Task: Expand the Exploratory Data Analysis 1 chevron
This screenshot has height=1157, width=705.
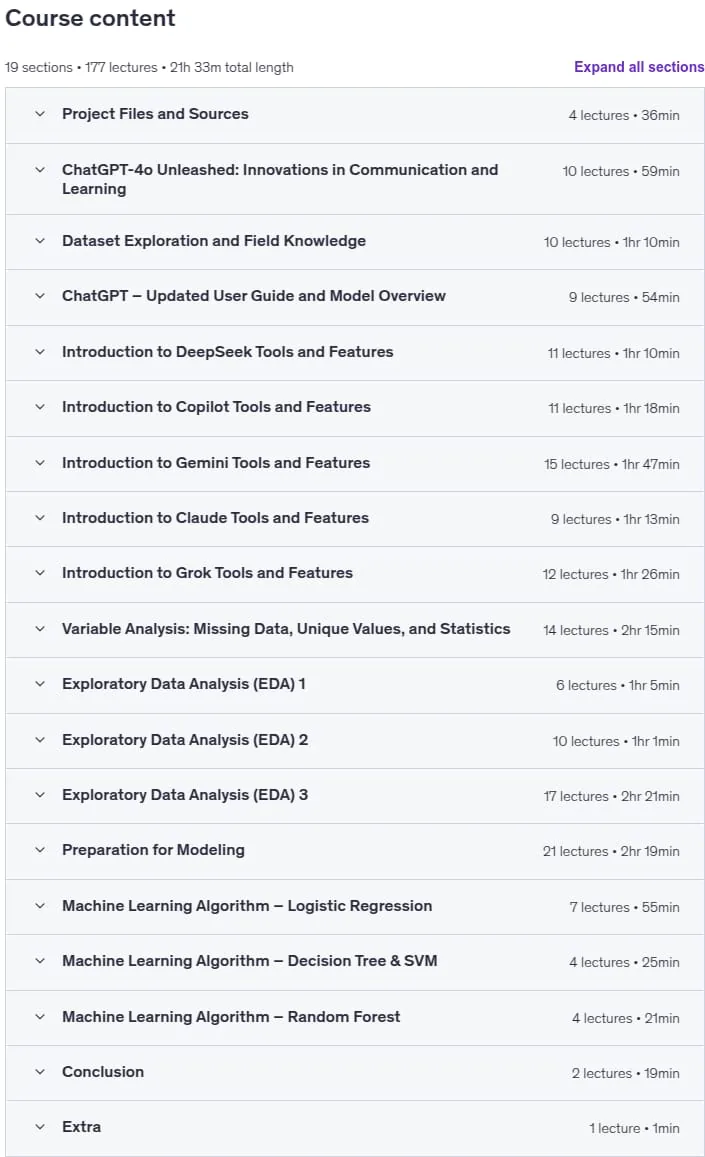Action: [x=40, y=685]
